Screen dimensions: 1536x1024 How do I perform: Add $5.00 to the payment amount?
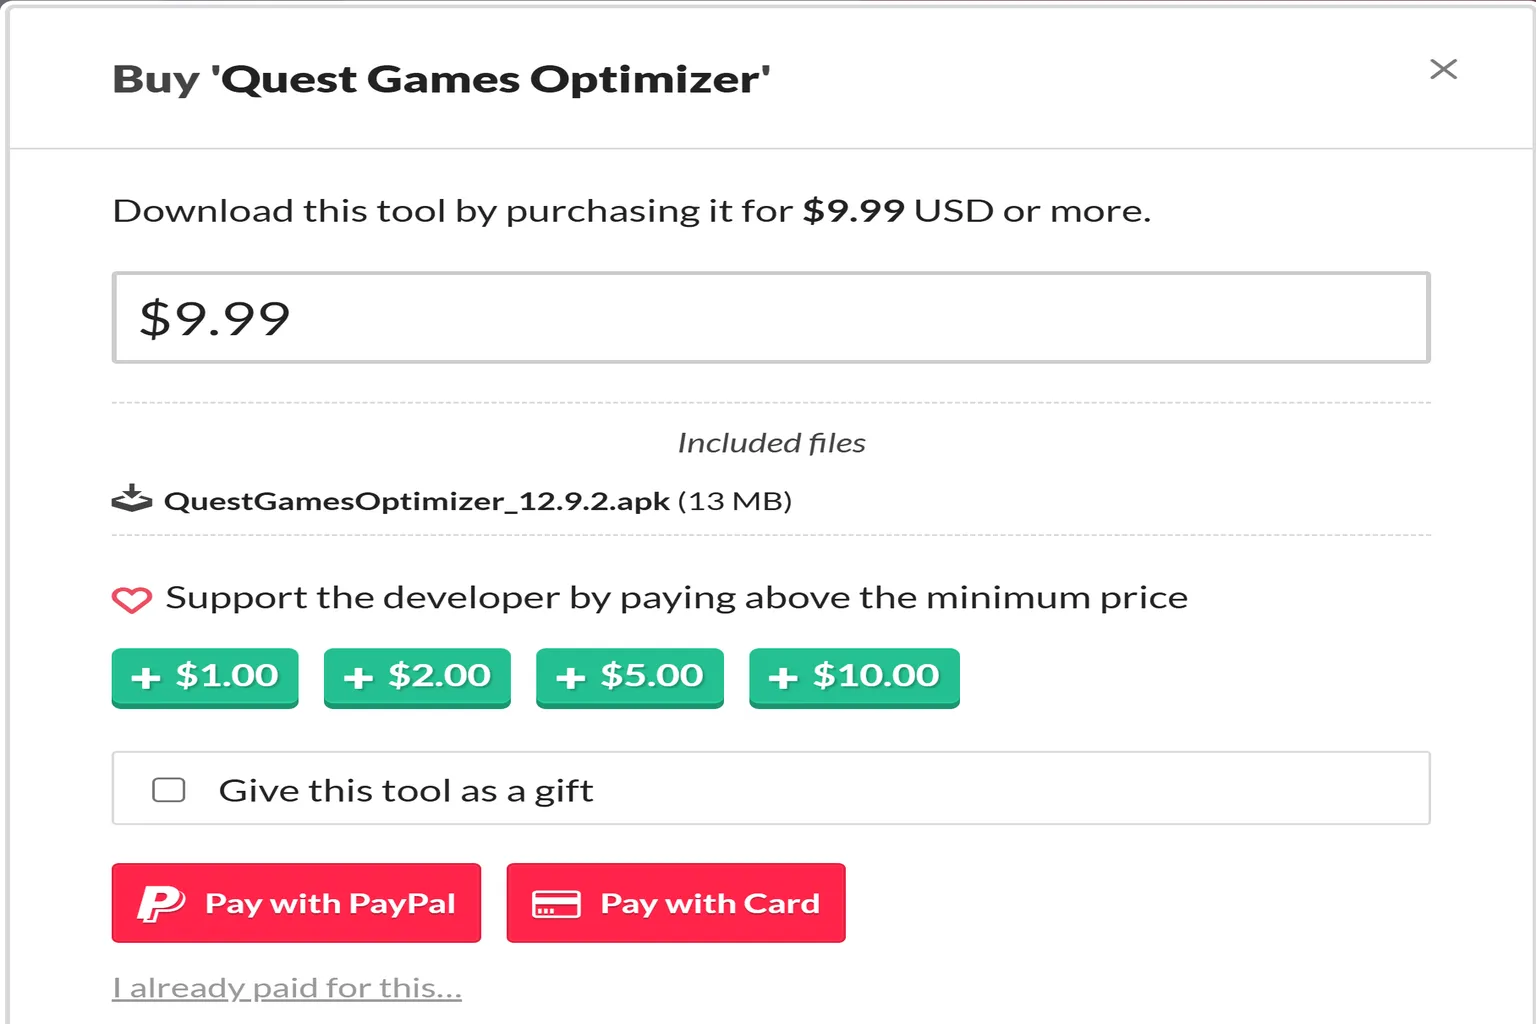click(x=629, y=677)
